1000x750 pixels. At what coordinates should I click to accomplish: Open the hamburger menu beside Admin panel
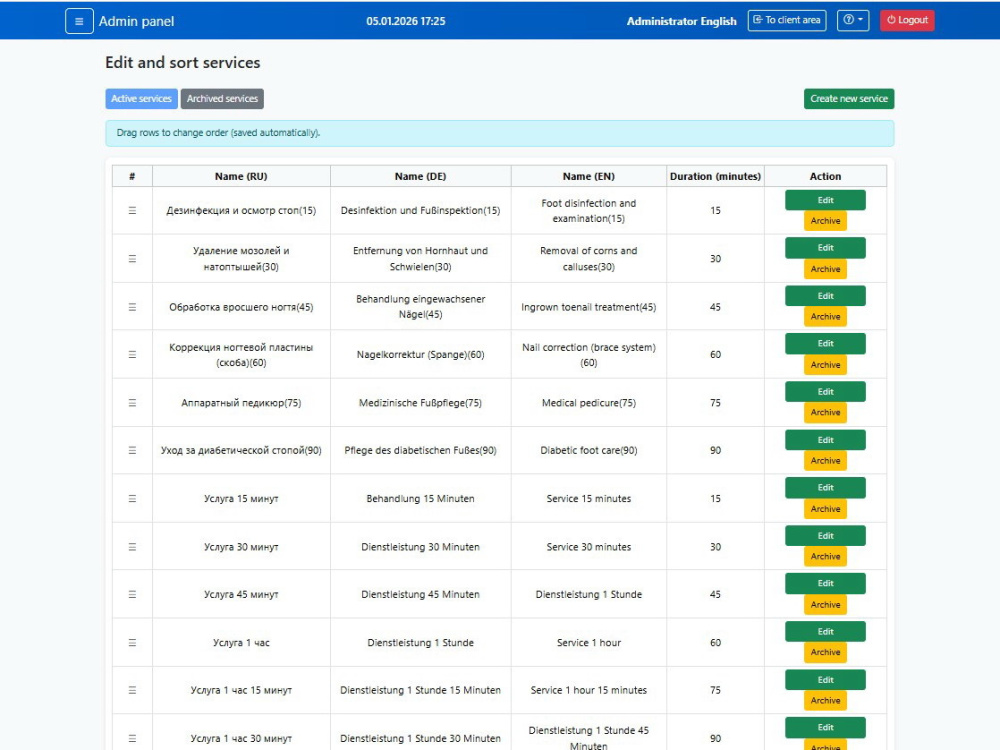pyautogui.click(x=79, y=21)
